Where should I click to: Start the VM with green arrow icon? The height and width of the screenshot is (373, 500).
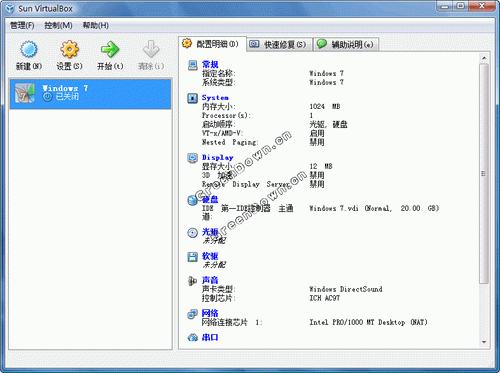(110, 49)
